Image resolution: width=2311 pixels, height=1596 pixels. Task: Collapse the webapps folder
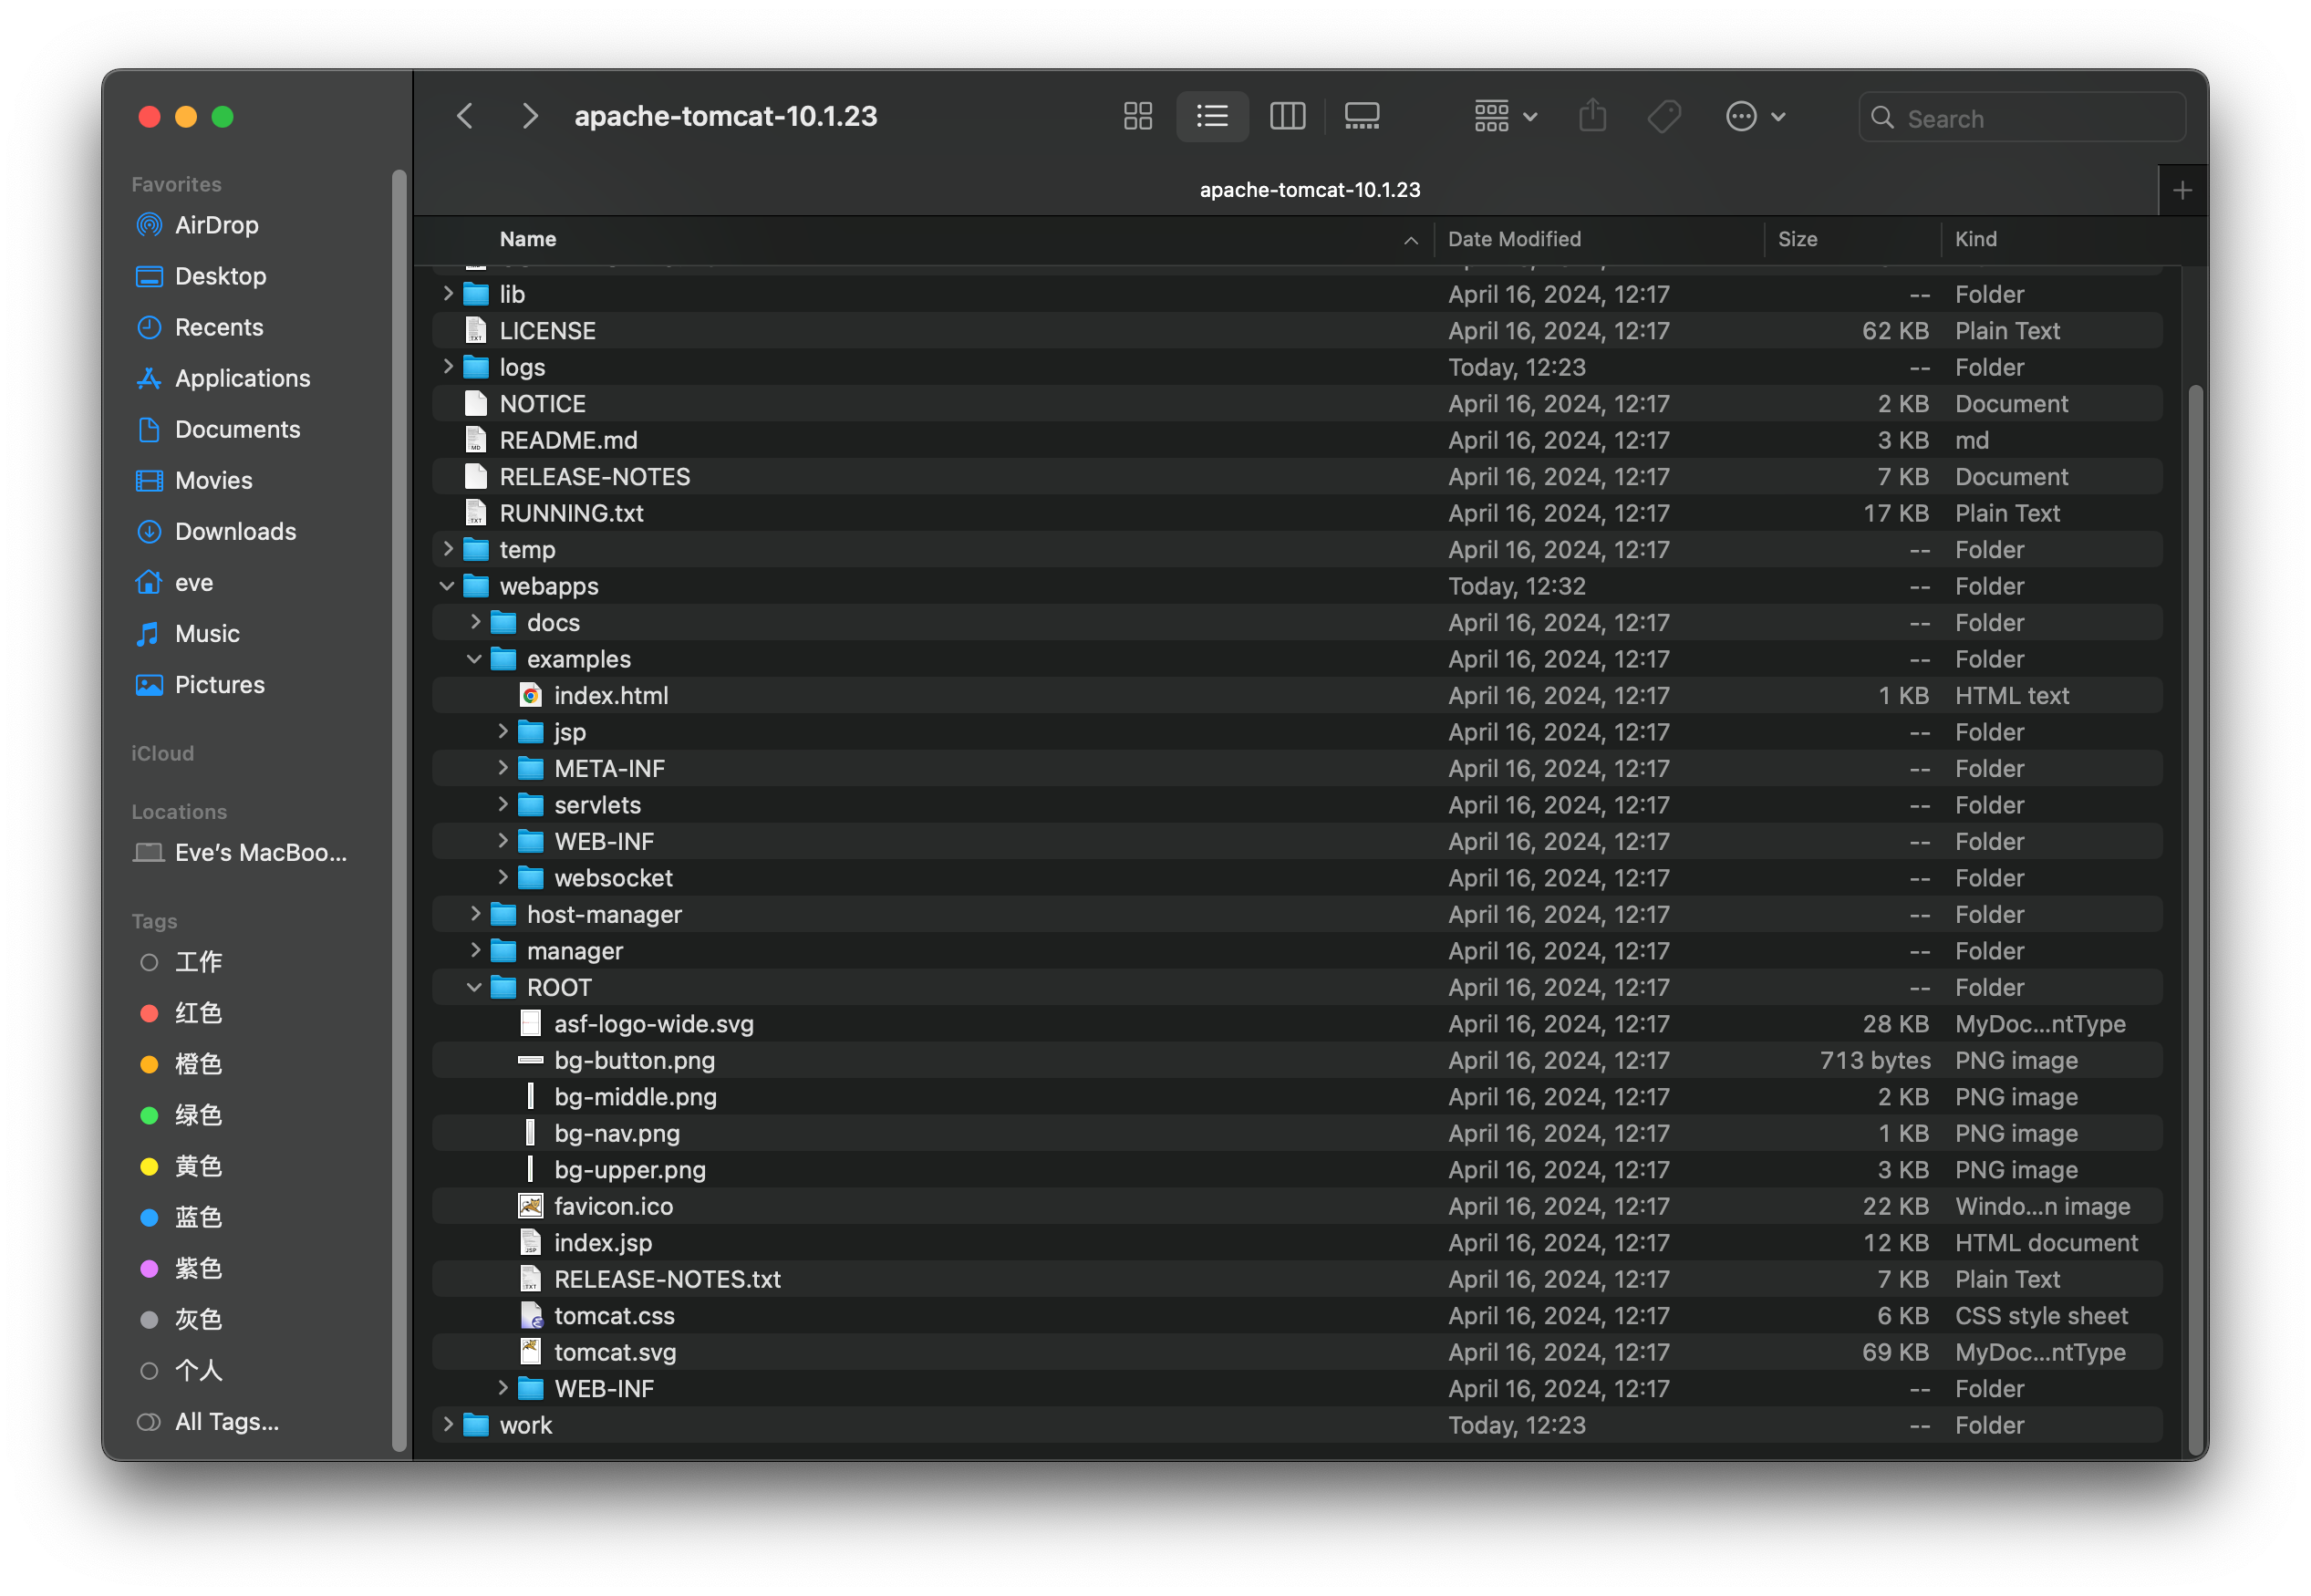coord(447,586)
